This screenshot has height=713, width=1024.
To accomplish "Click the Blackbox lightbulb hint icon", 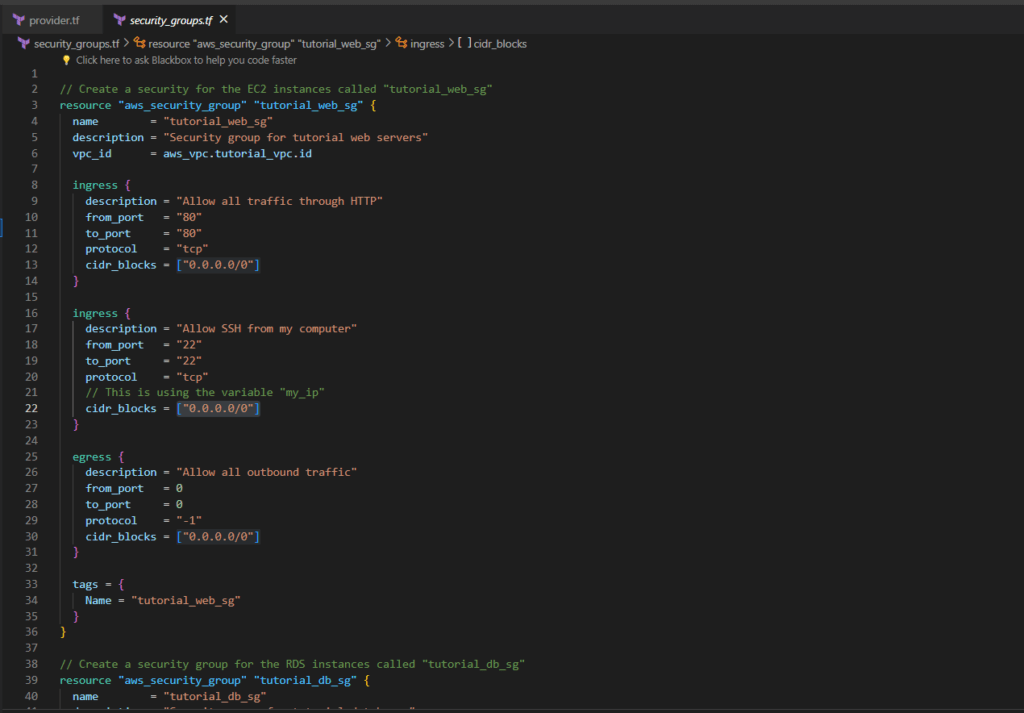I will click(x=67, y=60).
